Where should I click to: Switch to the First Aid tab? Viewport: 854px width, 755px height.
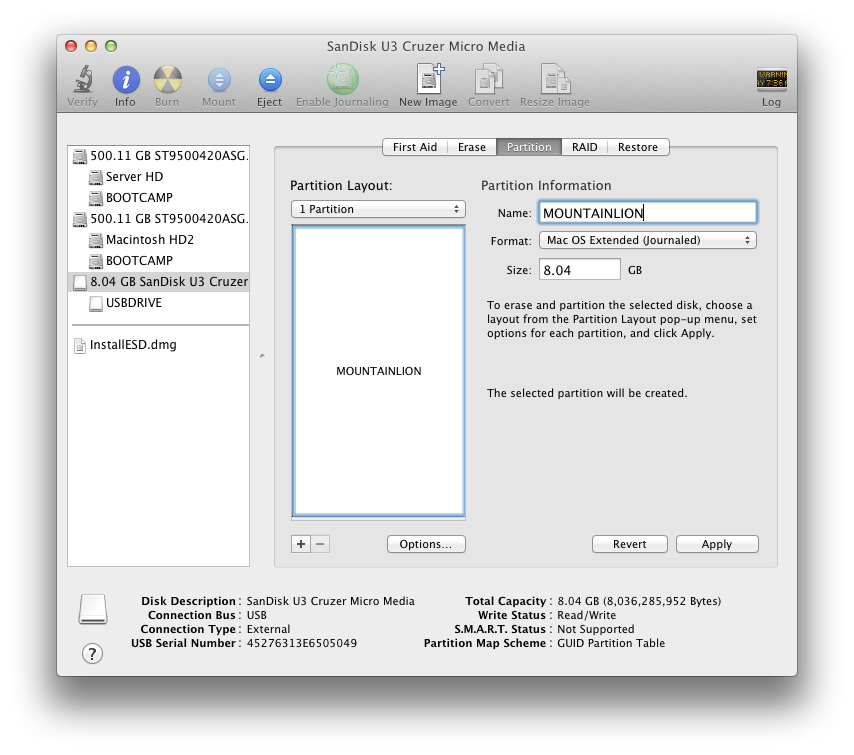tap(414, 147)
